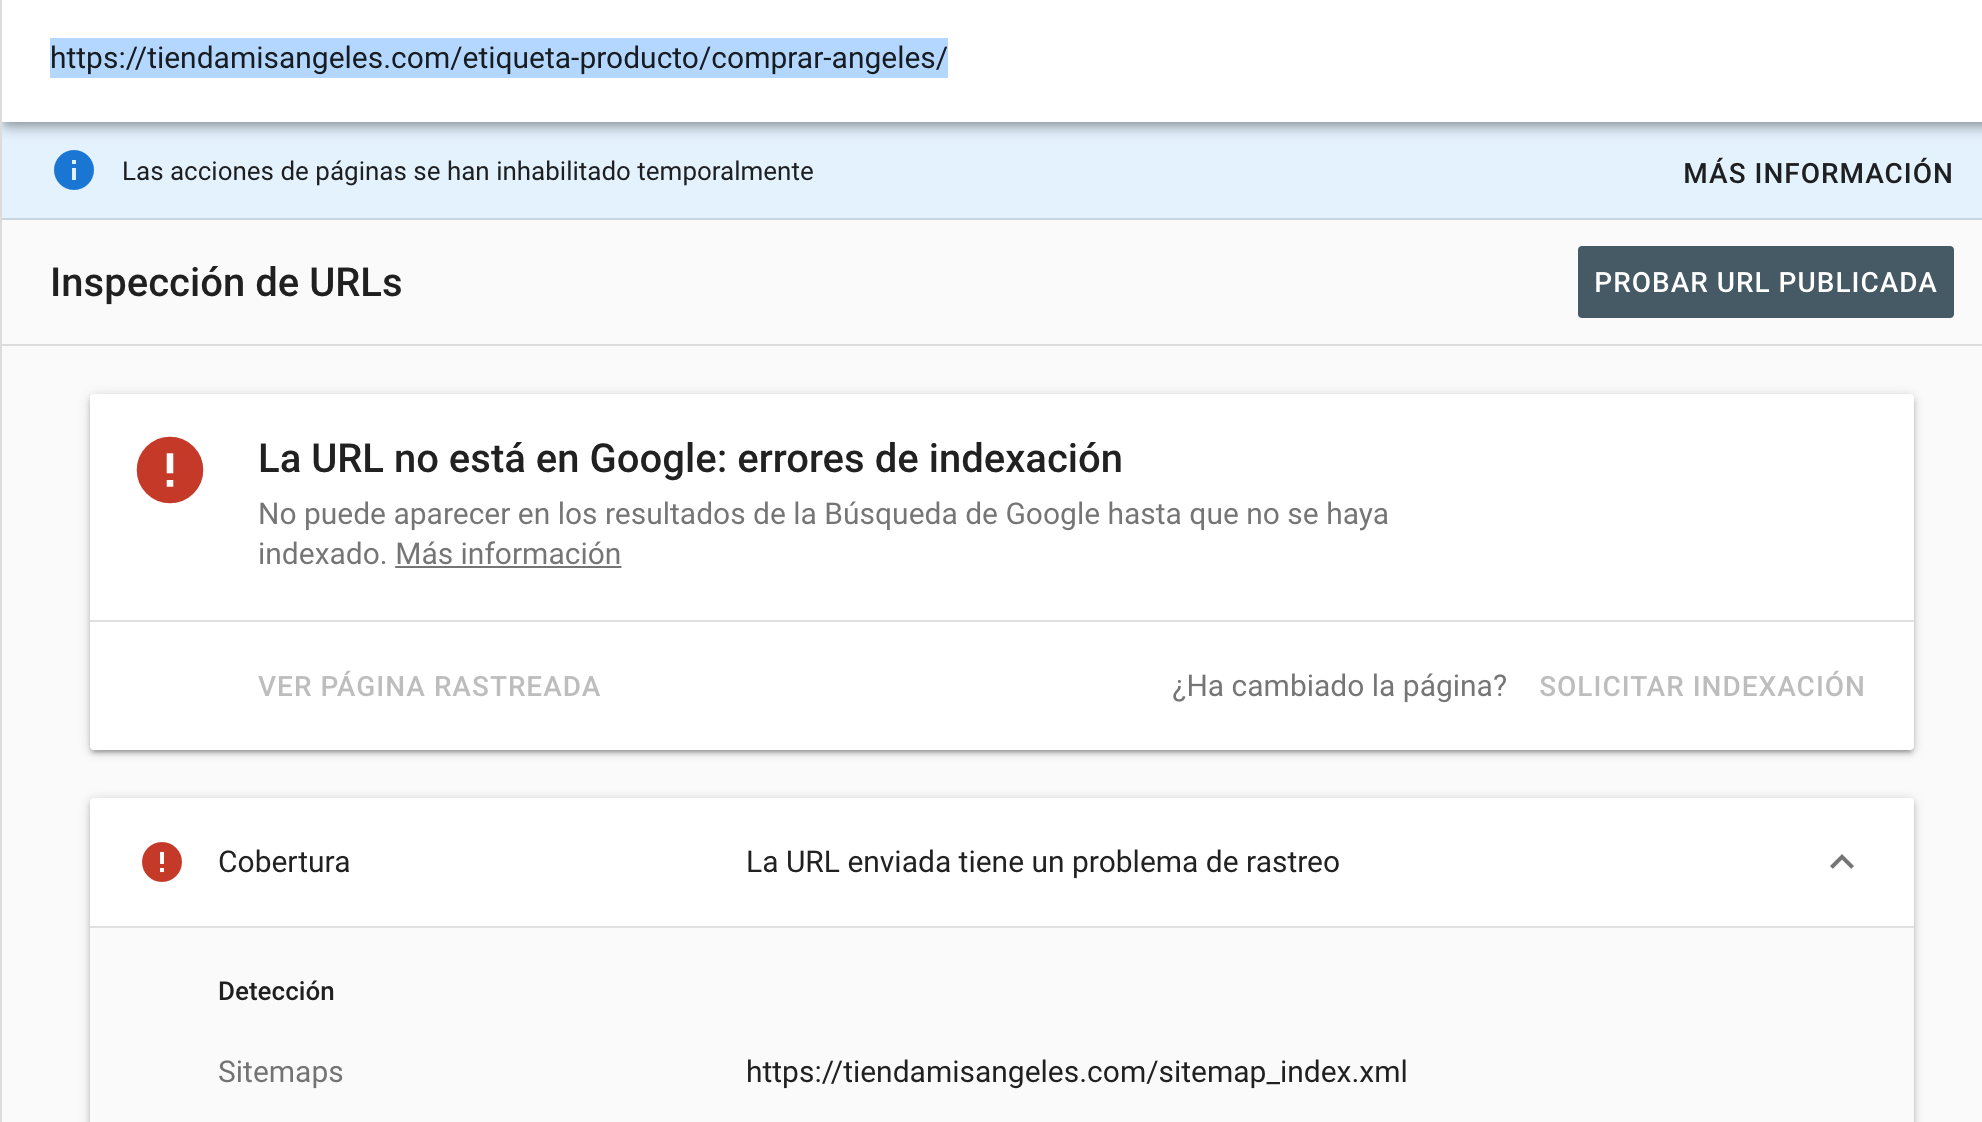The image size is (1982, 1122).
Task: Click the sitemap_index.xml URL value
Action: coord(1076,1072)
